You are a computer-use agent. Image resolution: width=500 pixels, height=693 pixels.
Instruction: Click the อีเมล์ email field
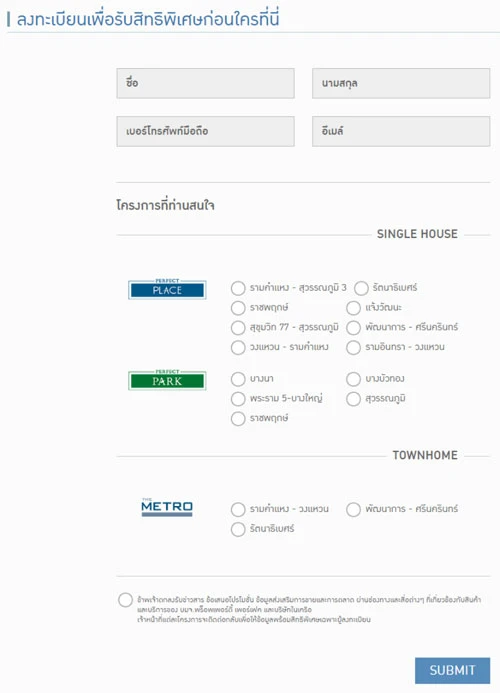[401, 131]
